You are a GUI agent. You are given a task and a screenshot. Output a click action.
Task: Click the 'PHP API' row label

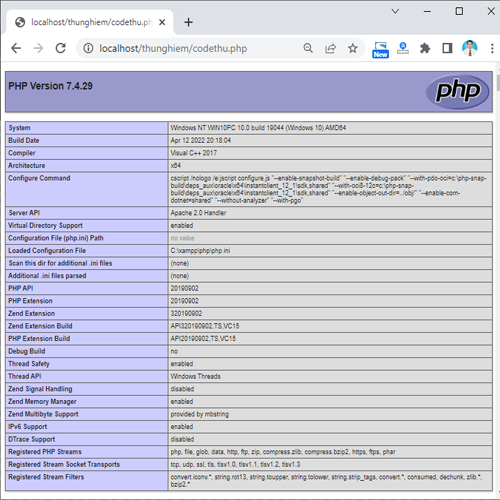21,288
